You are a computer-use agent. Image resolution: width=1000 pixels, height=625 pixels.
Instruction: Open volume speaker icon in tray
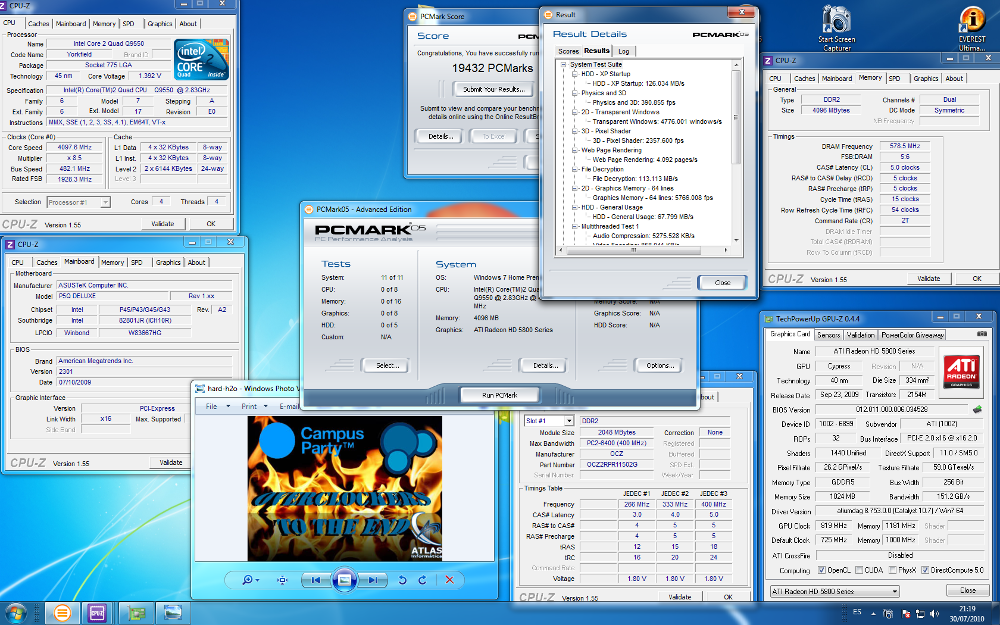click(x=934, y=614)
